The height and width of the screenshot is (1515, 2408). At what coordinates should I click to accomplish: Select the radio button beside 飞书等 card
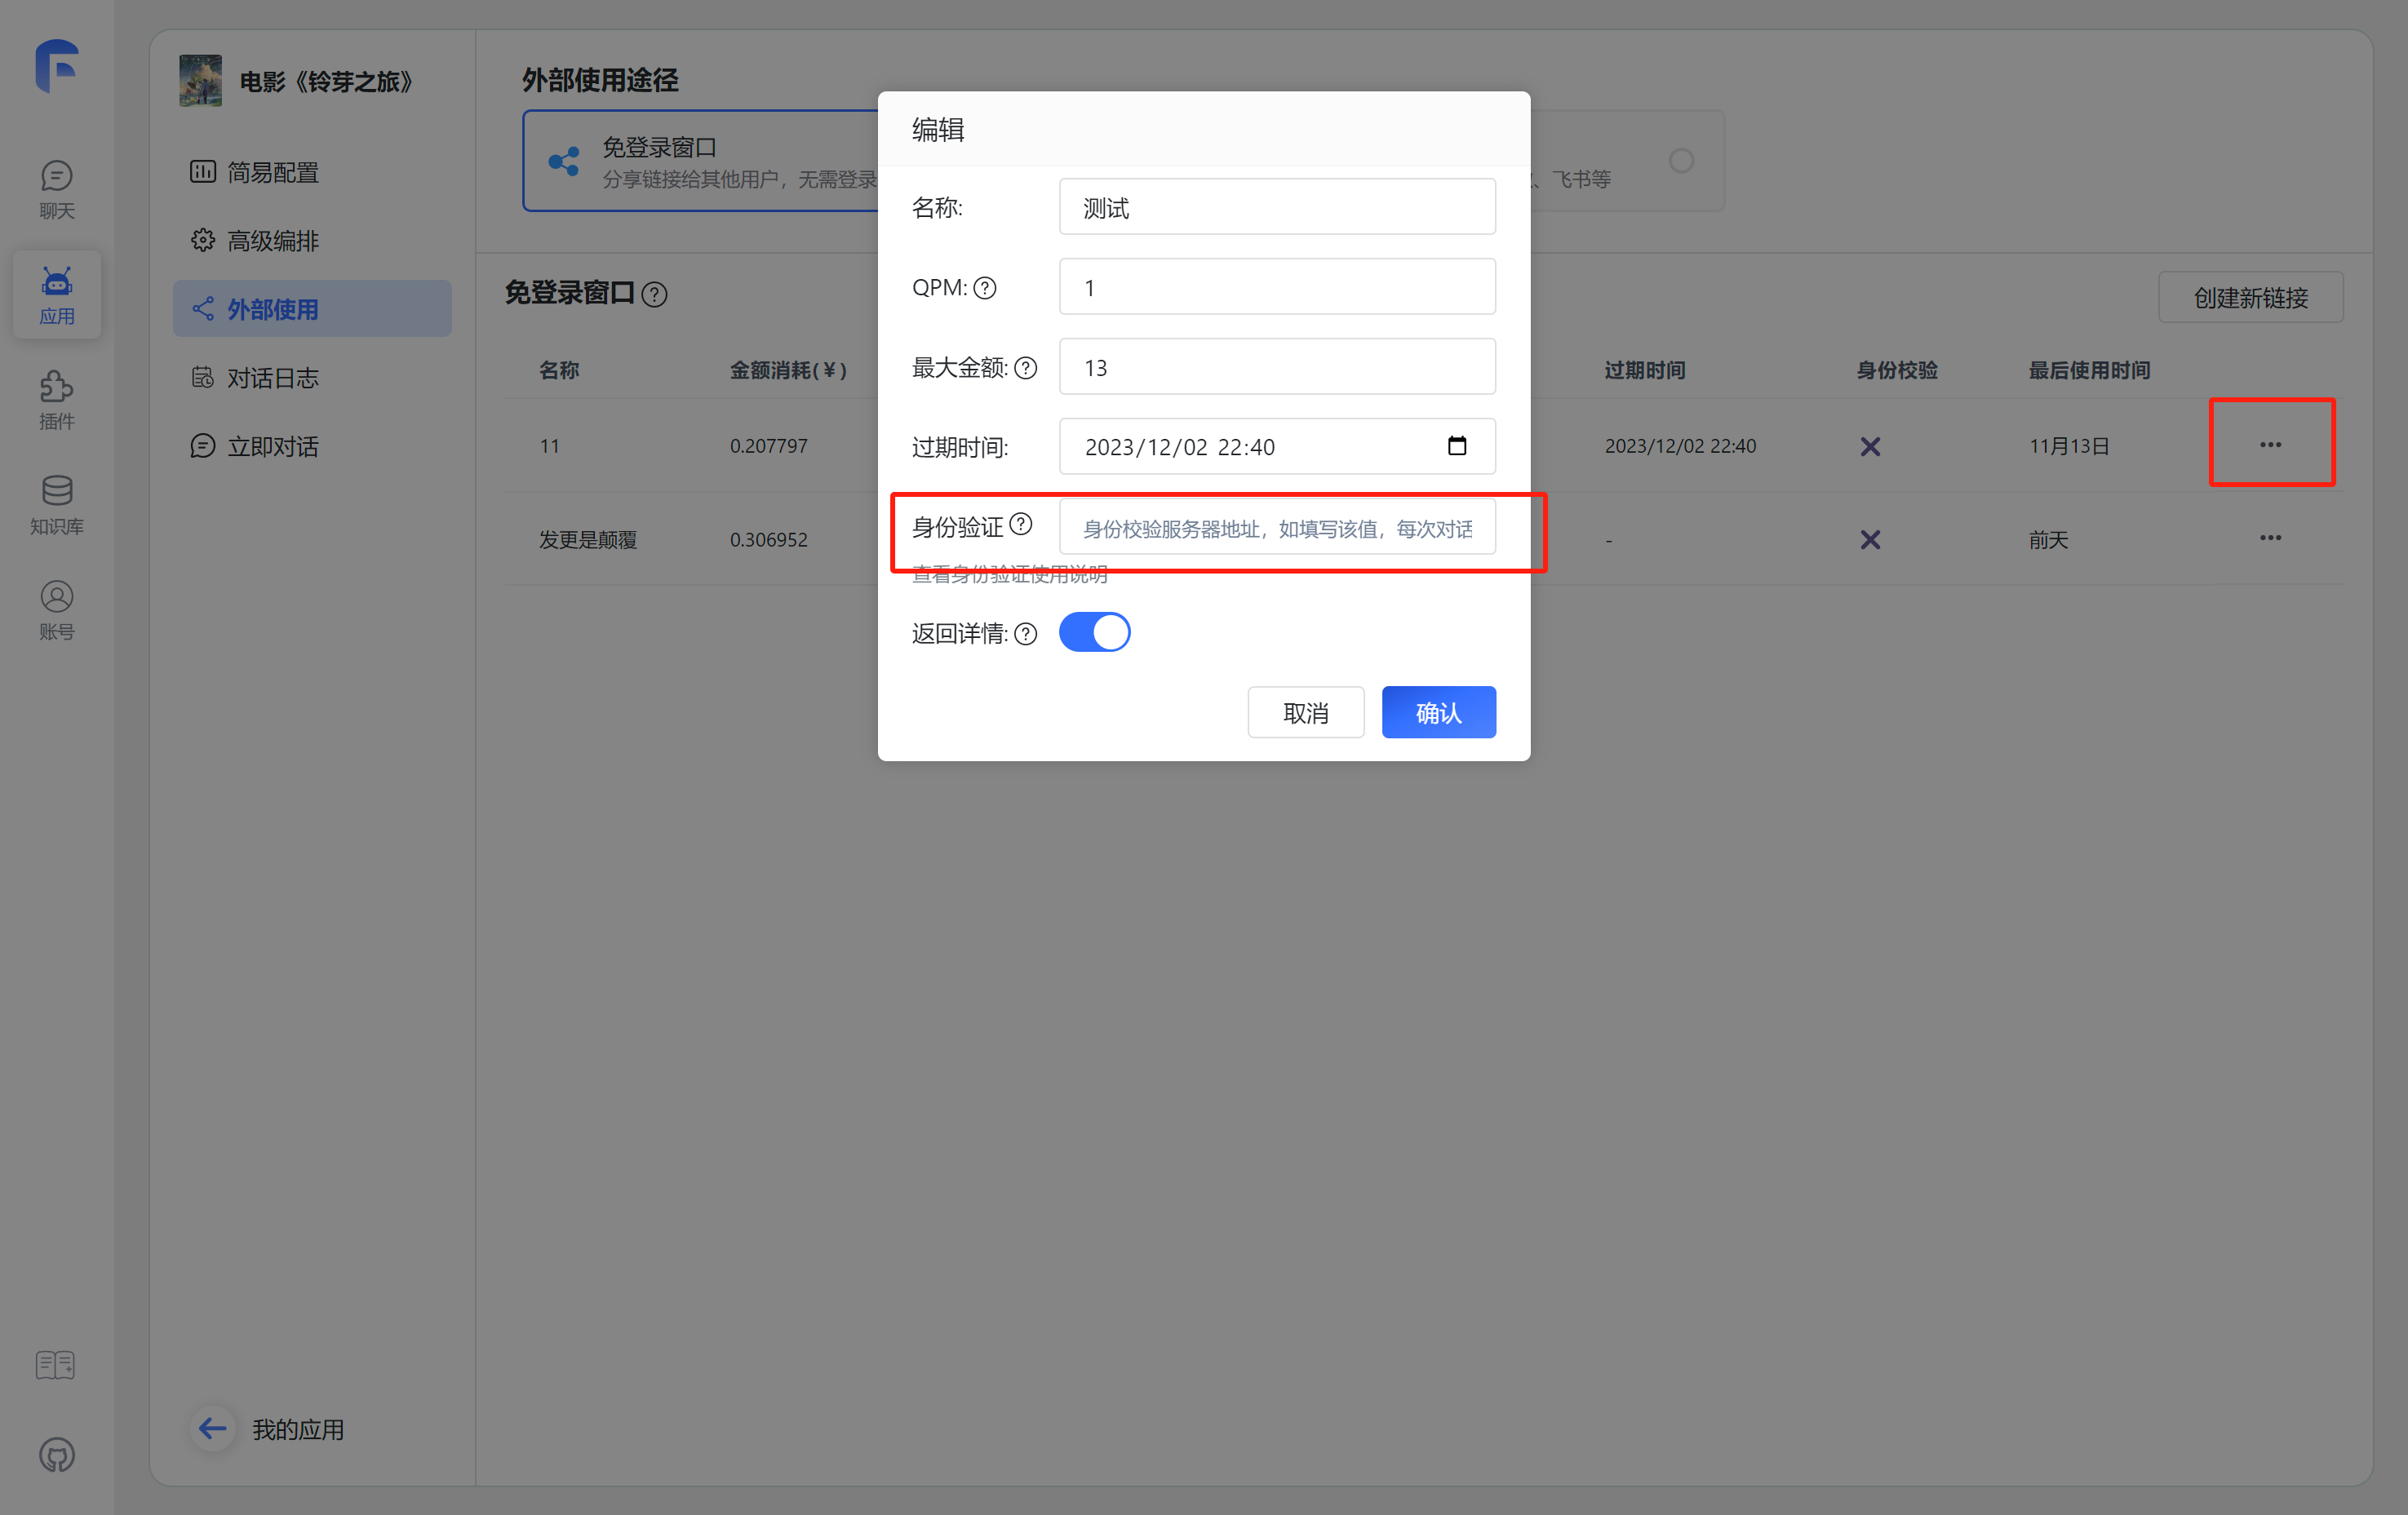click(1681, 160)
